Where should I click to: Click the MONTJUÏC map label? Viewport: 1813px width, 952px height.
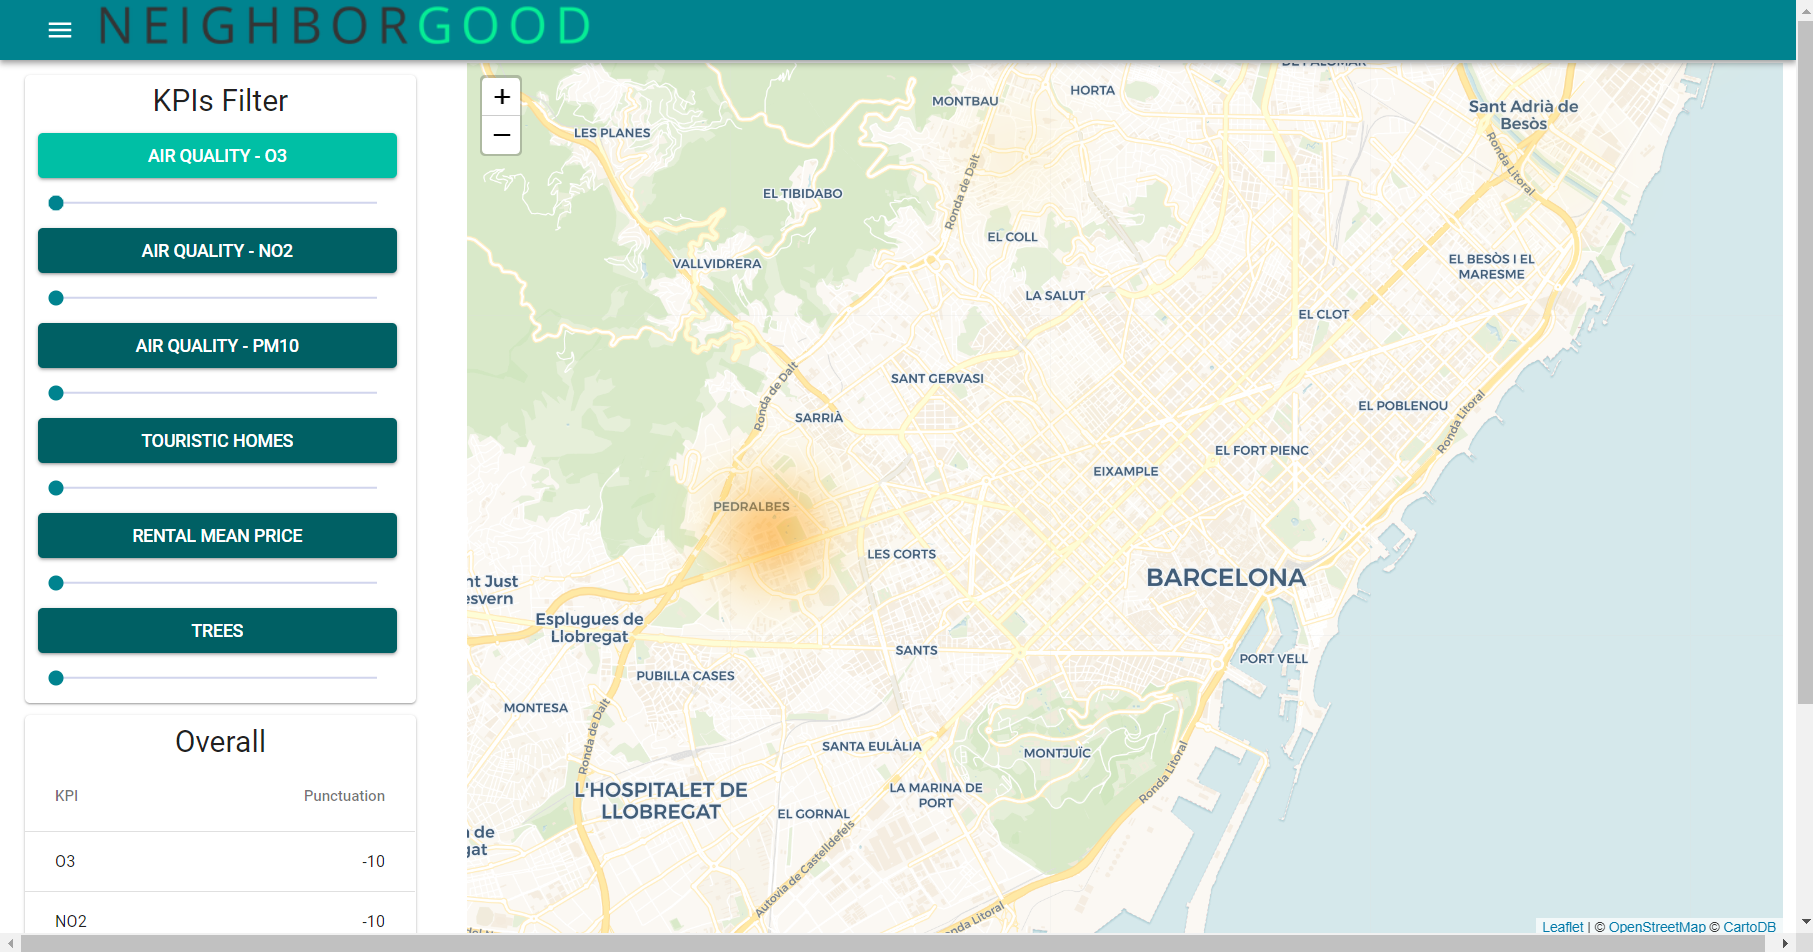(x=1057, y=753)
